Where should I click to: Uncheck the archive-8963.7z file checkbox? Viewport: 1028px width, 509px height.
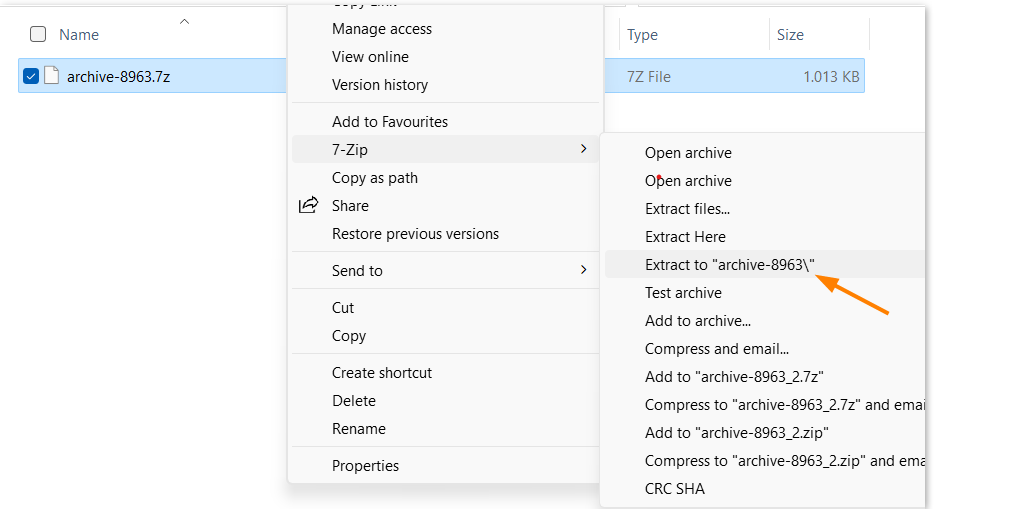31,76
